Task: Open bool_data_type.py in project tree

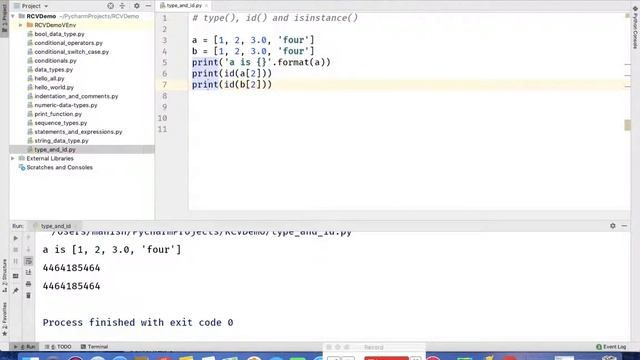Action: coord(59,34)
